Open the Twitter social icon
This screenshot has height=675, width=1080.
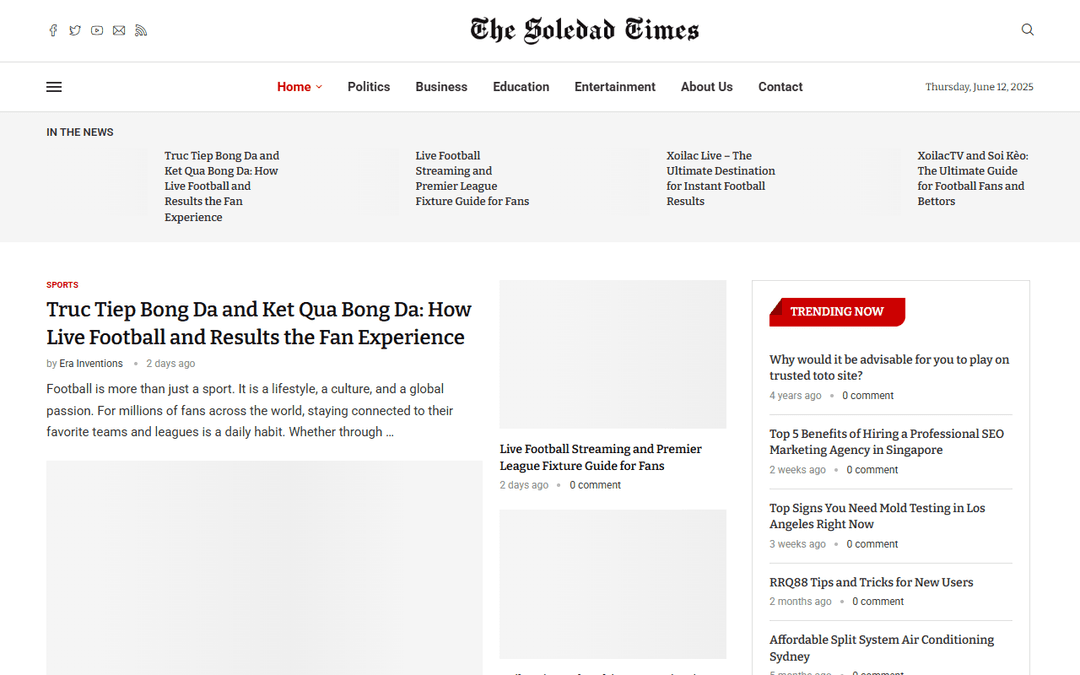(x=75, y=30)
